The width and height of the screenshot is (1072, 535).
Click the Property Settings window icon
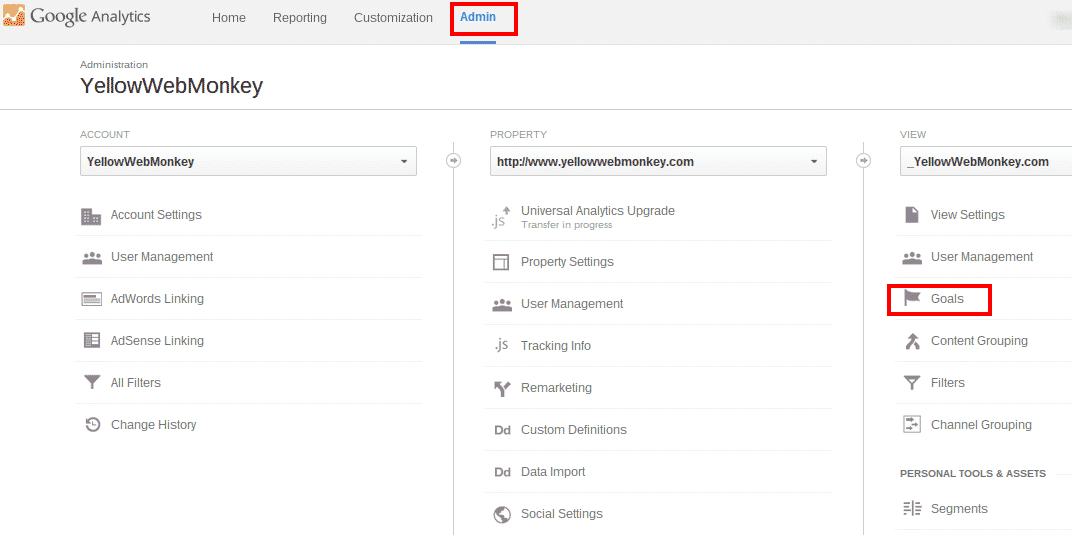[501, 262]
